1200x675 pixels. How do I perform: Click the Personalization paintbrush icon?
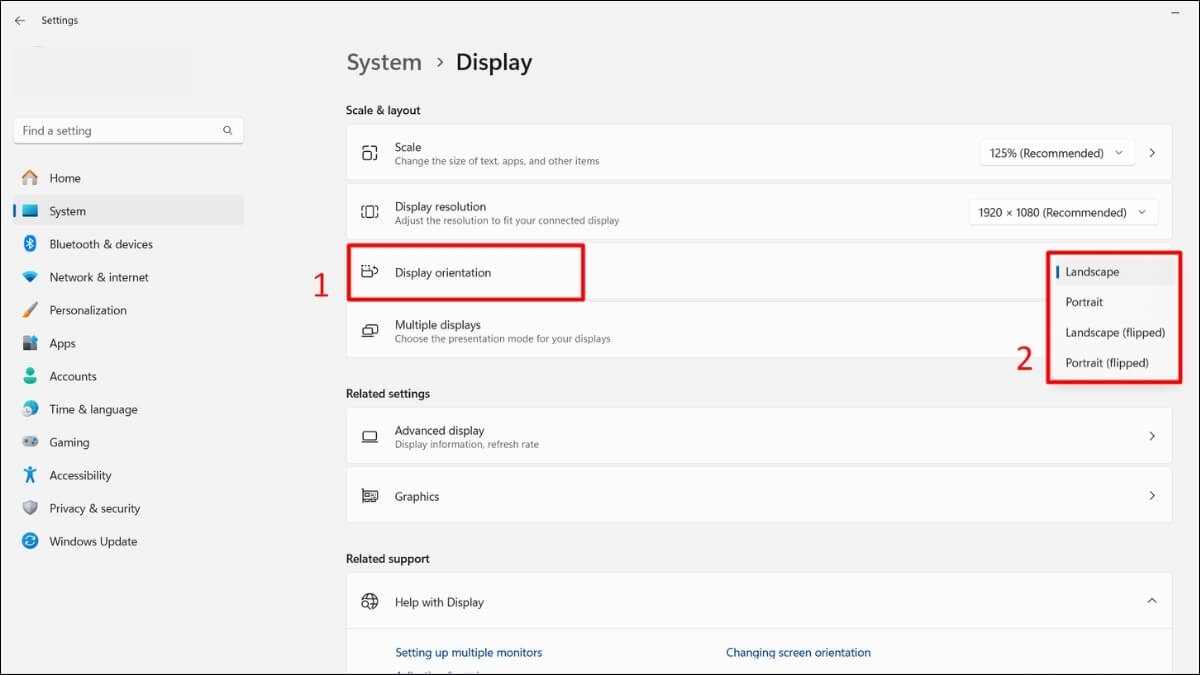pyautogui.click(x=30, y=310)
